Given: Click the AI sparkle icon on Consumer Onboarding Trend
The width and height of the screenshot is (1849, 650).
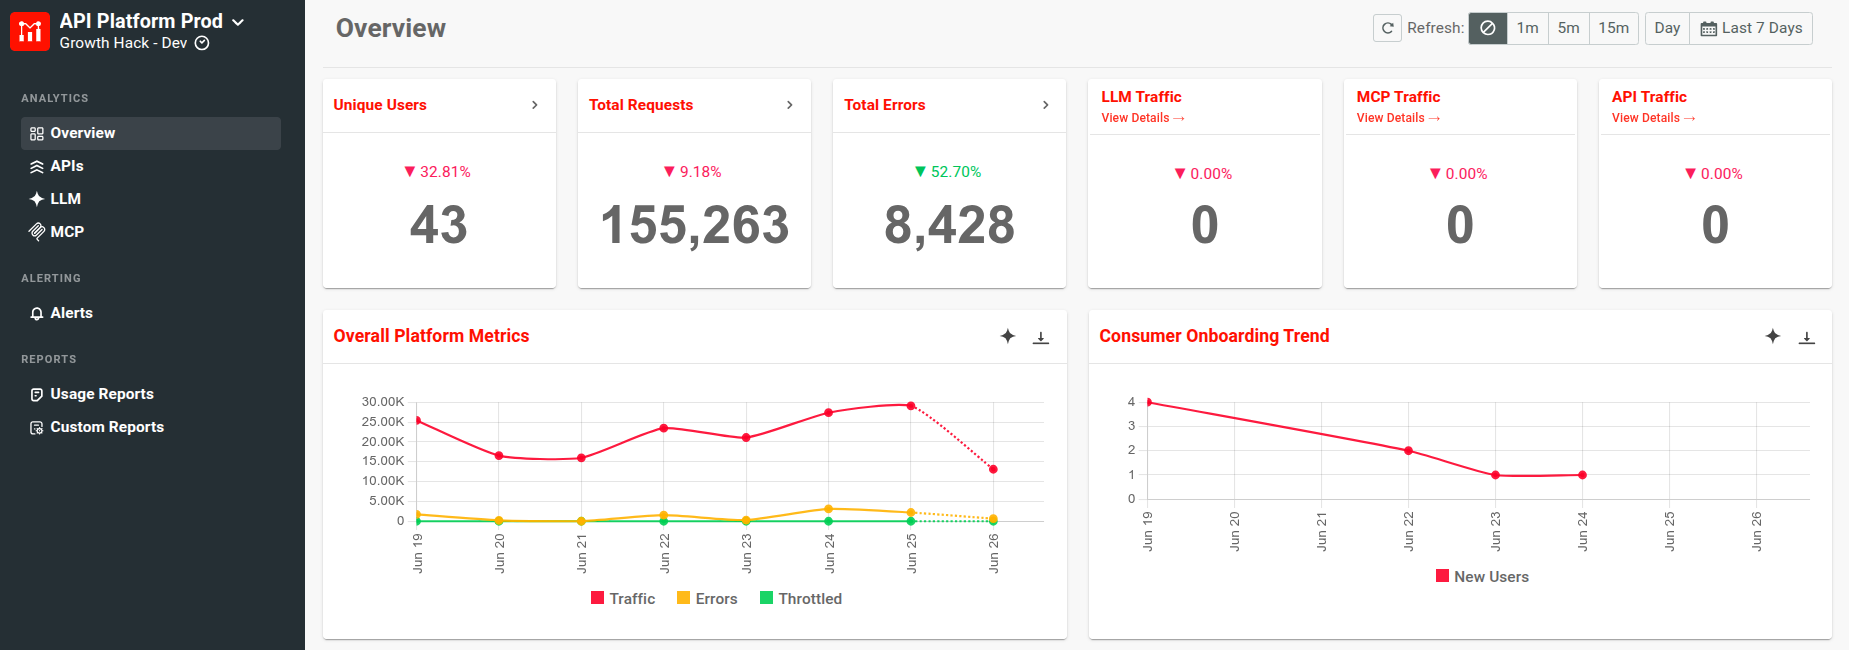Looking at the screenshot, I should coord(1773,336).
